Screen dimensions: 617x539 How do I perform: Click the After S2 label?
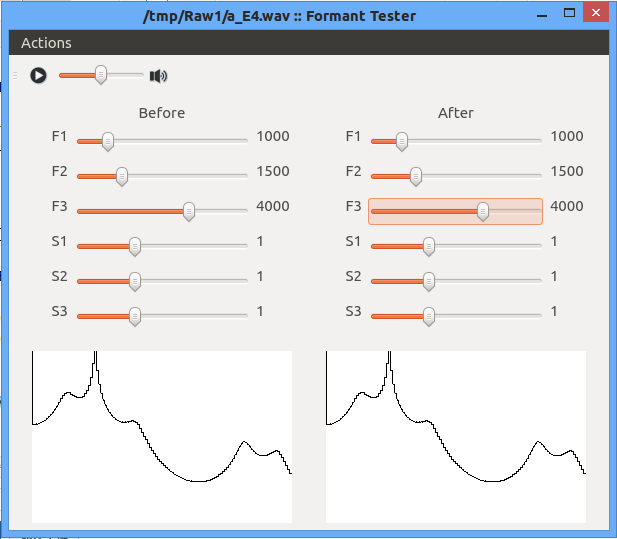(x=353, y=276)
